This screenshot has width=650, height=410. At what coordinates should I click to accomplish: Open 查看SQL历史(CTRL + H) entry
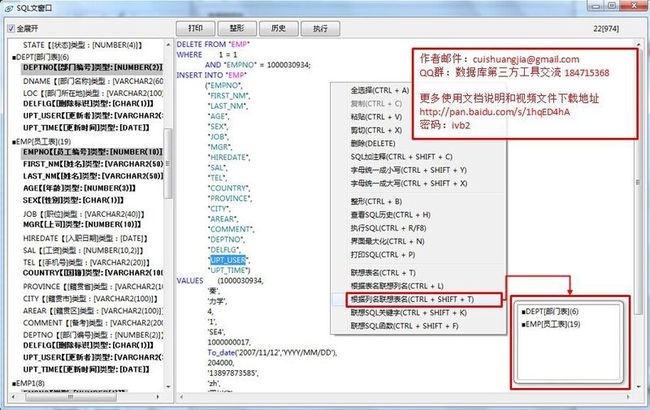390,215
